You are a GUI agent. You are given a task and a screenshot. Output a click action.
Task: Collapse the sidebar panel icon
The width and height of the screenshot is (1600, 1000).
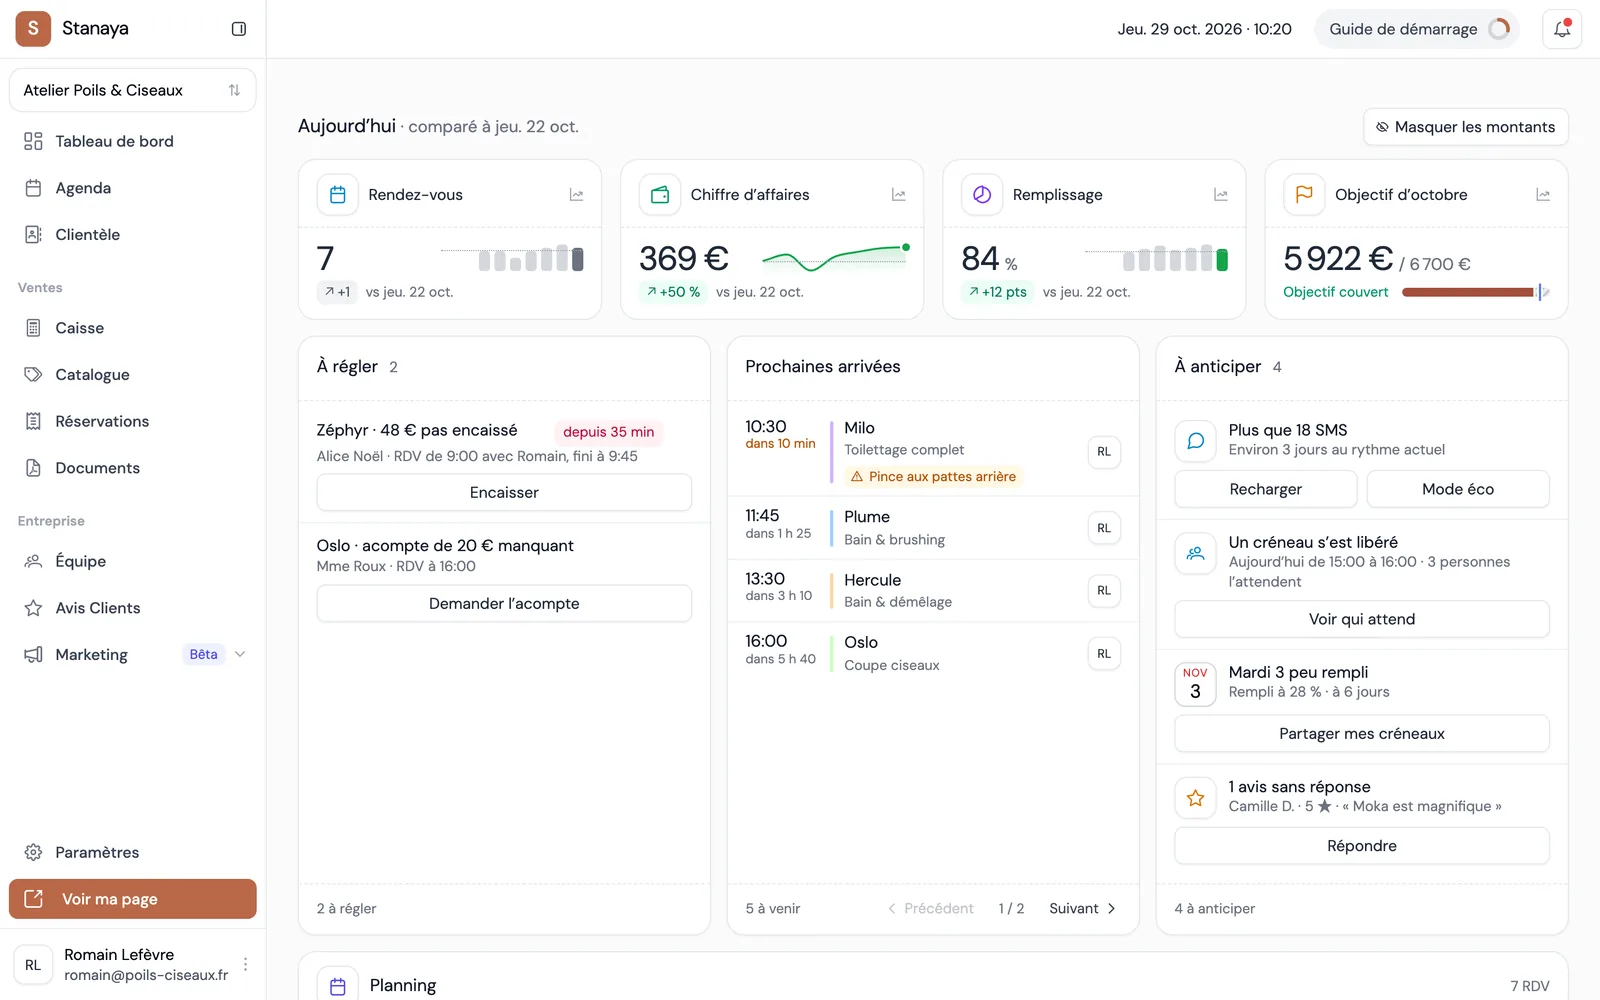click(239, 29)
